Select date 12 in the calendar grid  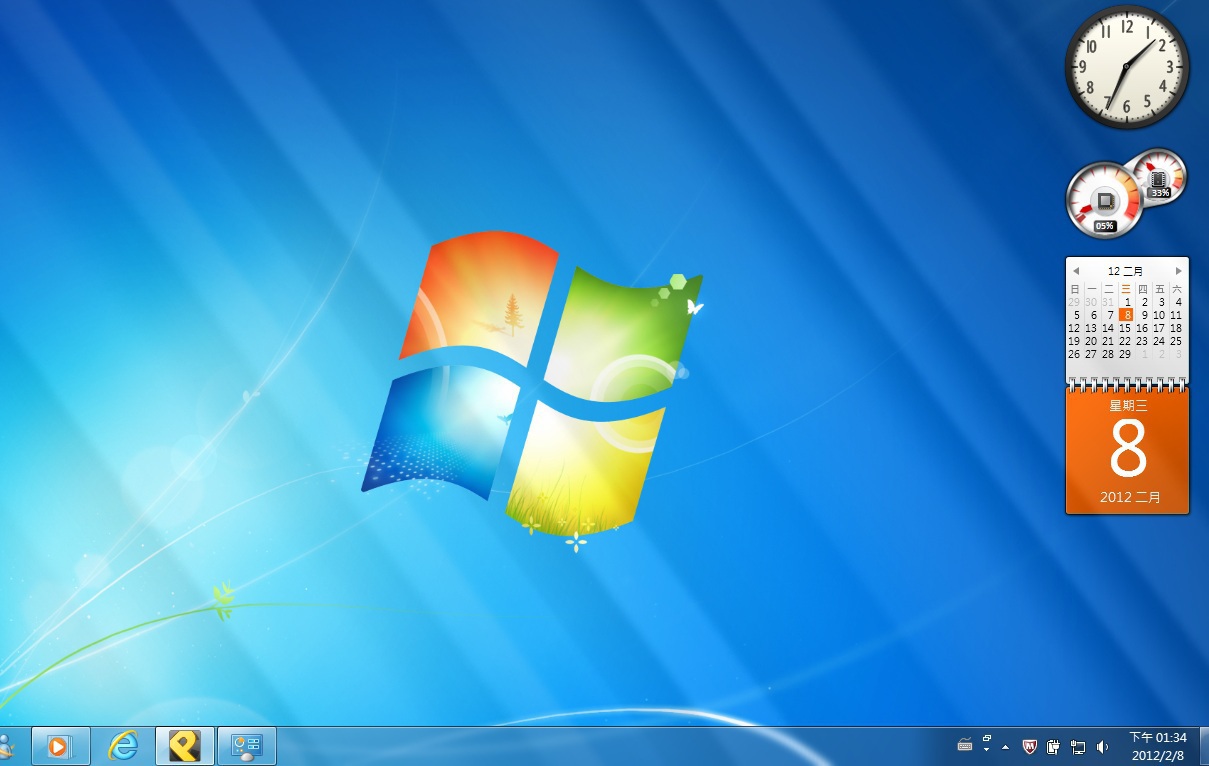[1076, 327]
